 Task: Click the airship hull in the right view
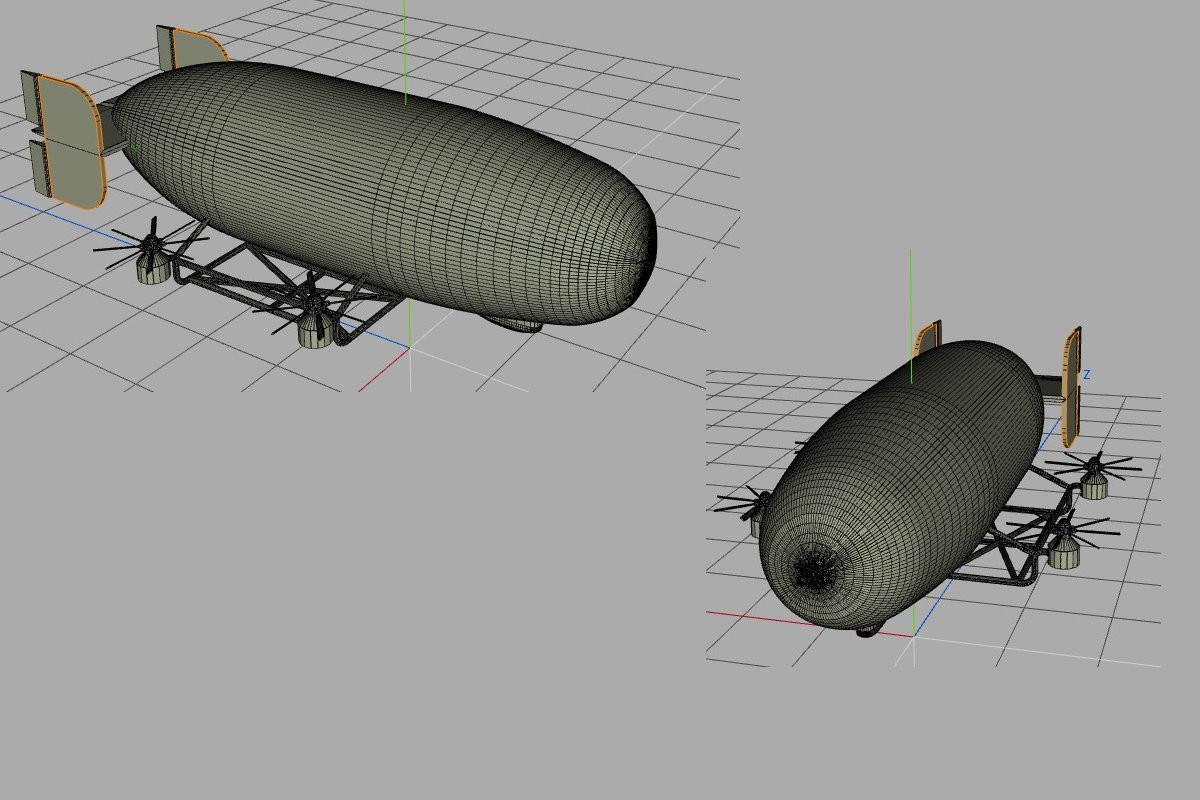pyautogui.click(x=900, y=490)
